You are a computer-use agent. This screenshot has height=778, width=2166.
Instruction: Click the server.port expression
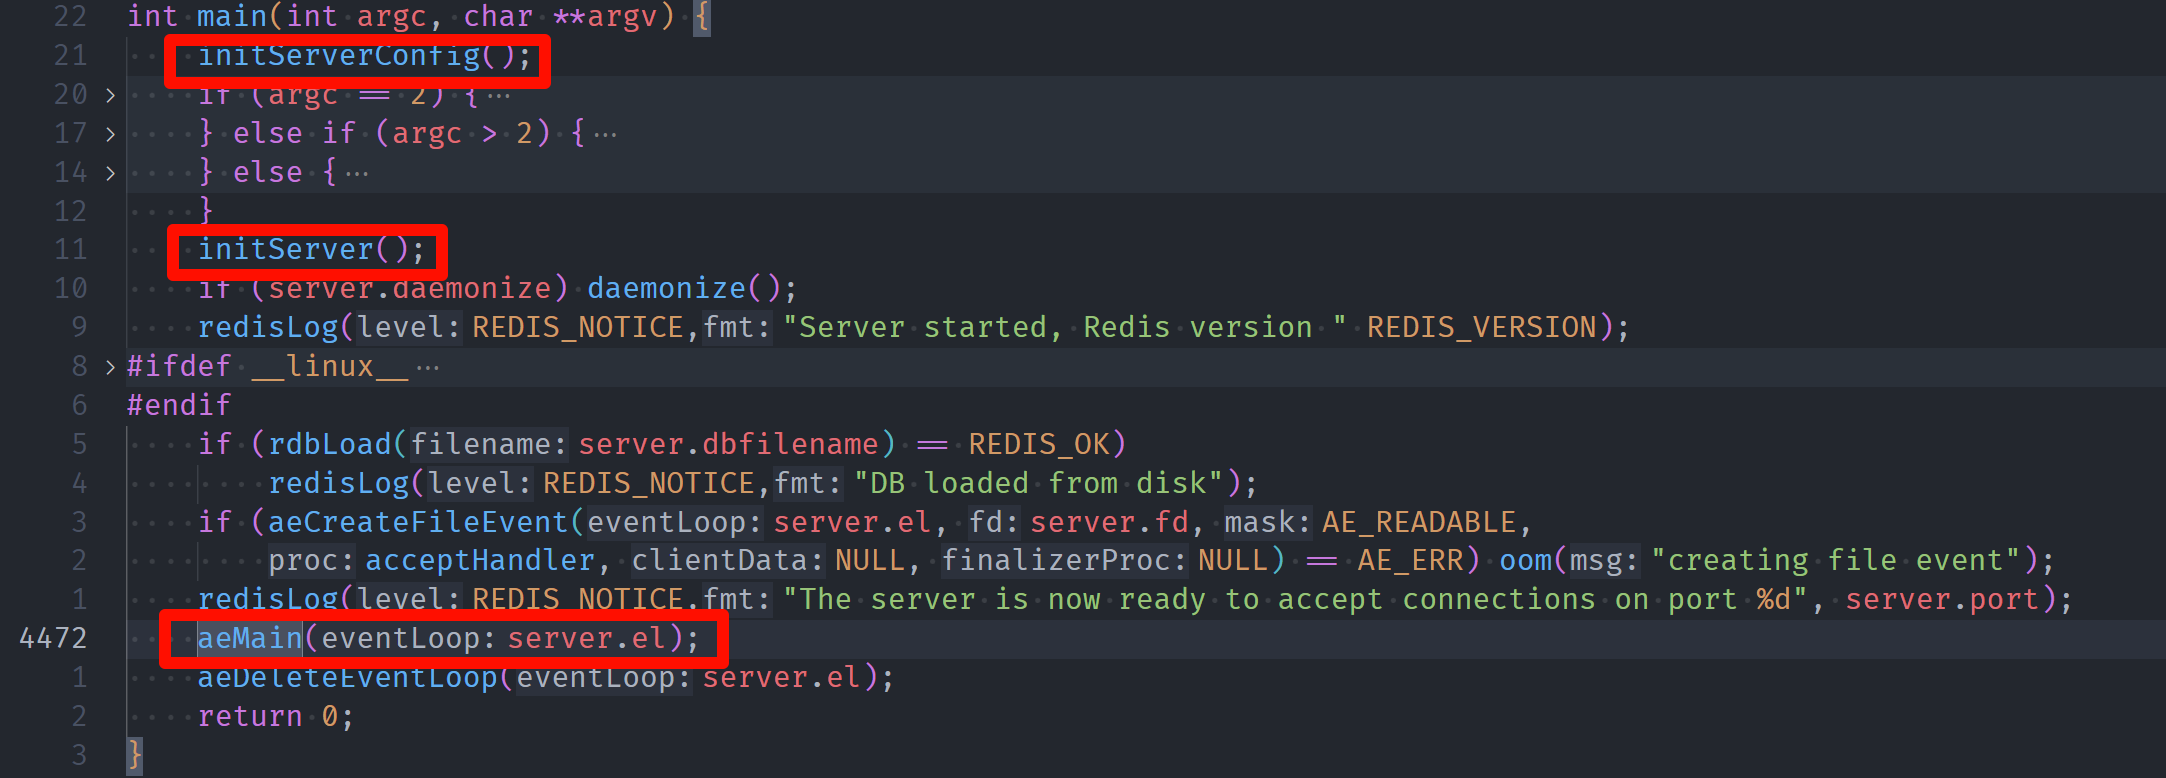[x=1941, y=600]
